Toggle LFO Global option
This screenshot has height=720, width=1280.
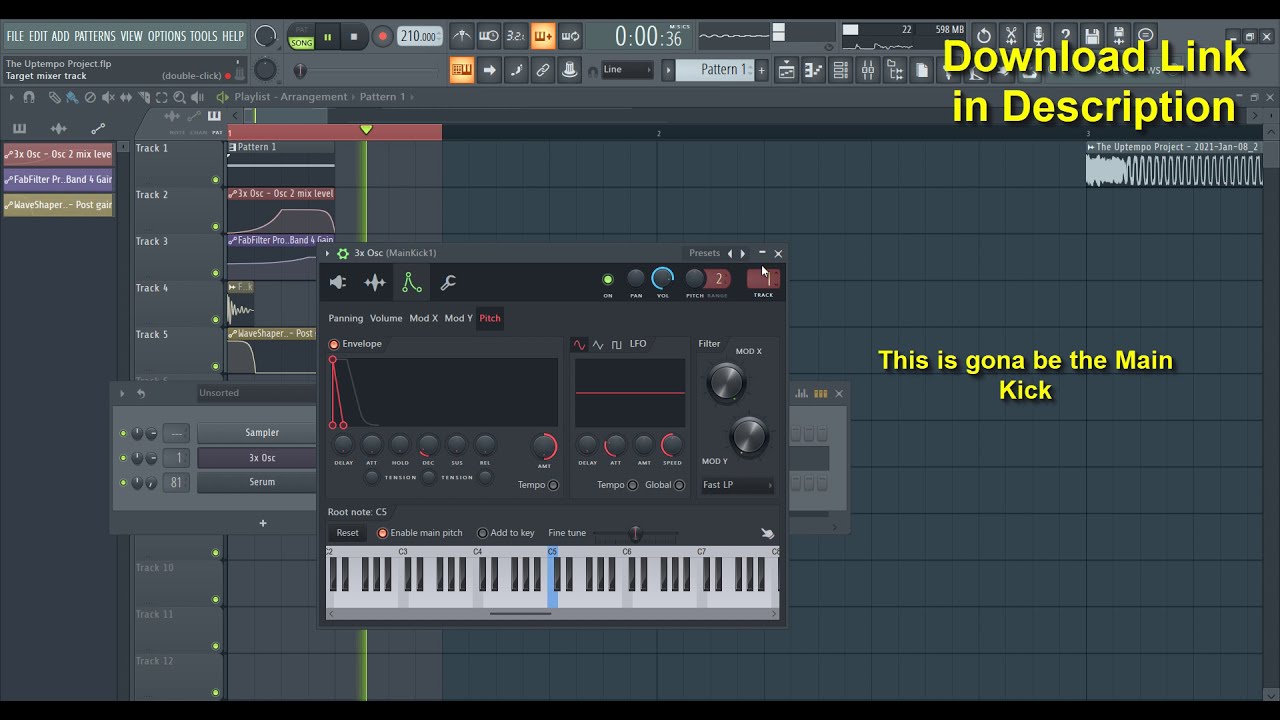(679, 485)
